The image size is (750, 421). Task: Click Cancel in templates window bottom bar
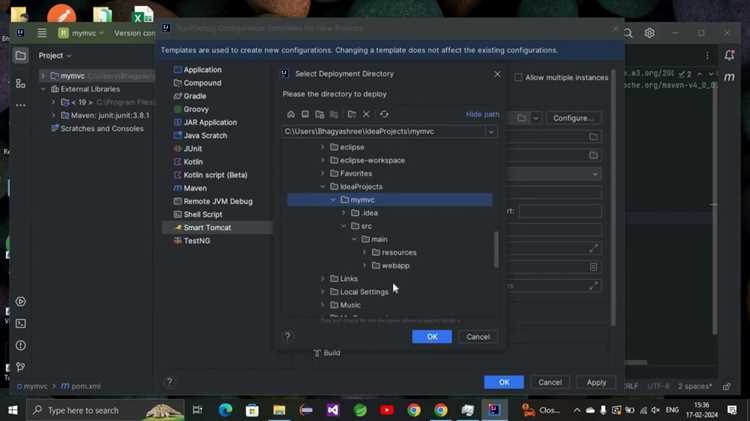pos(550,382)
